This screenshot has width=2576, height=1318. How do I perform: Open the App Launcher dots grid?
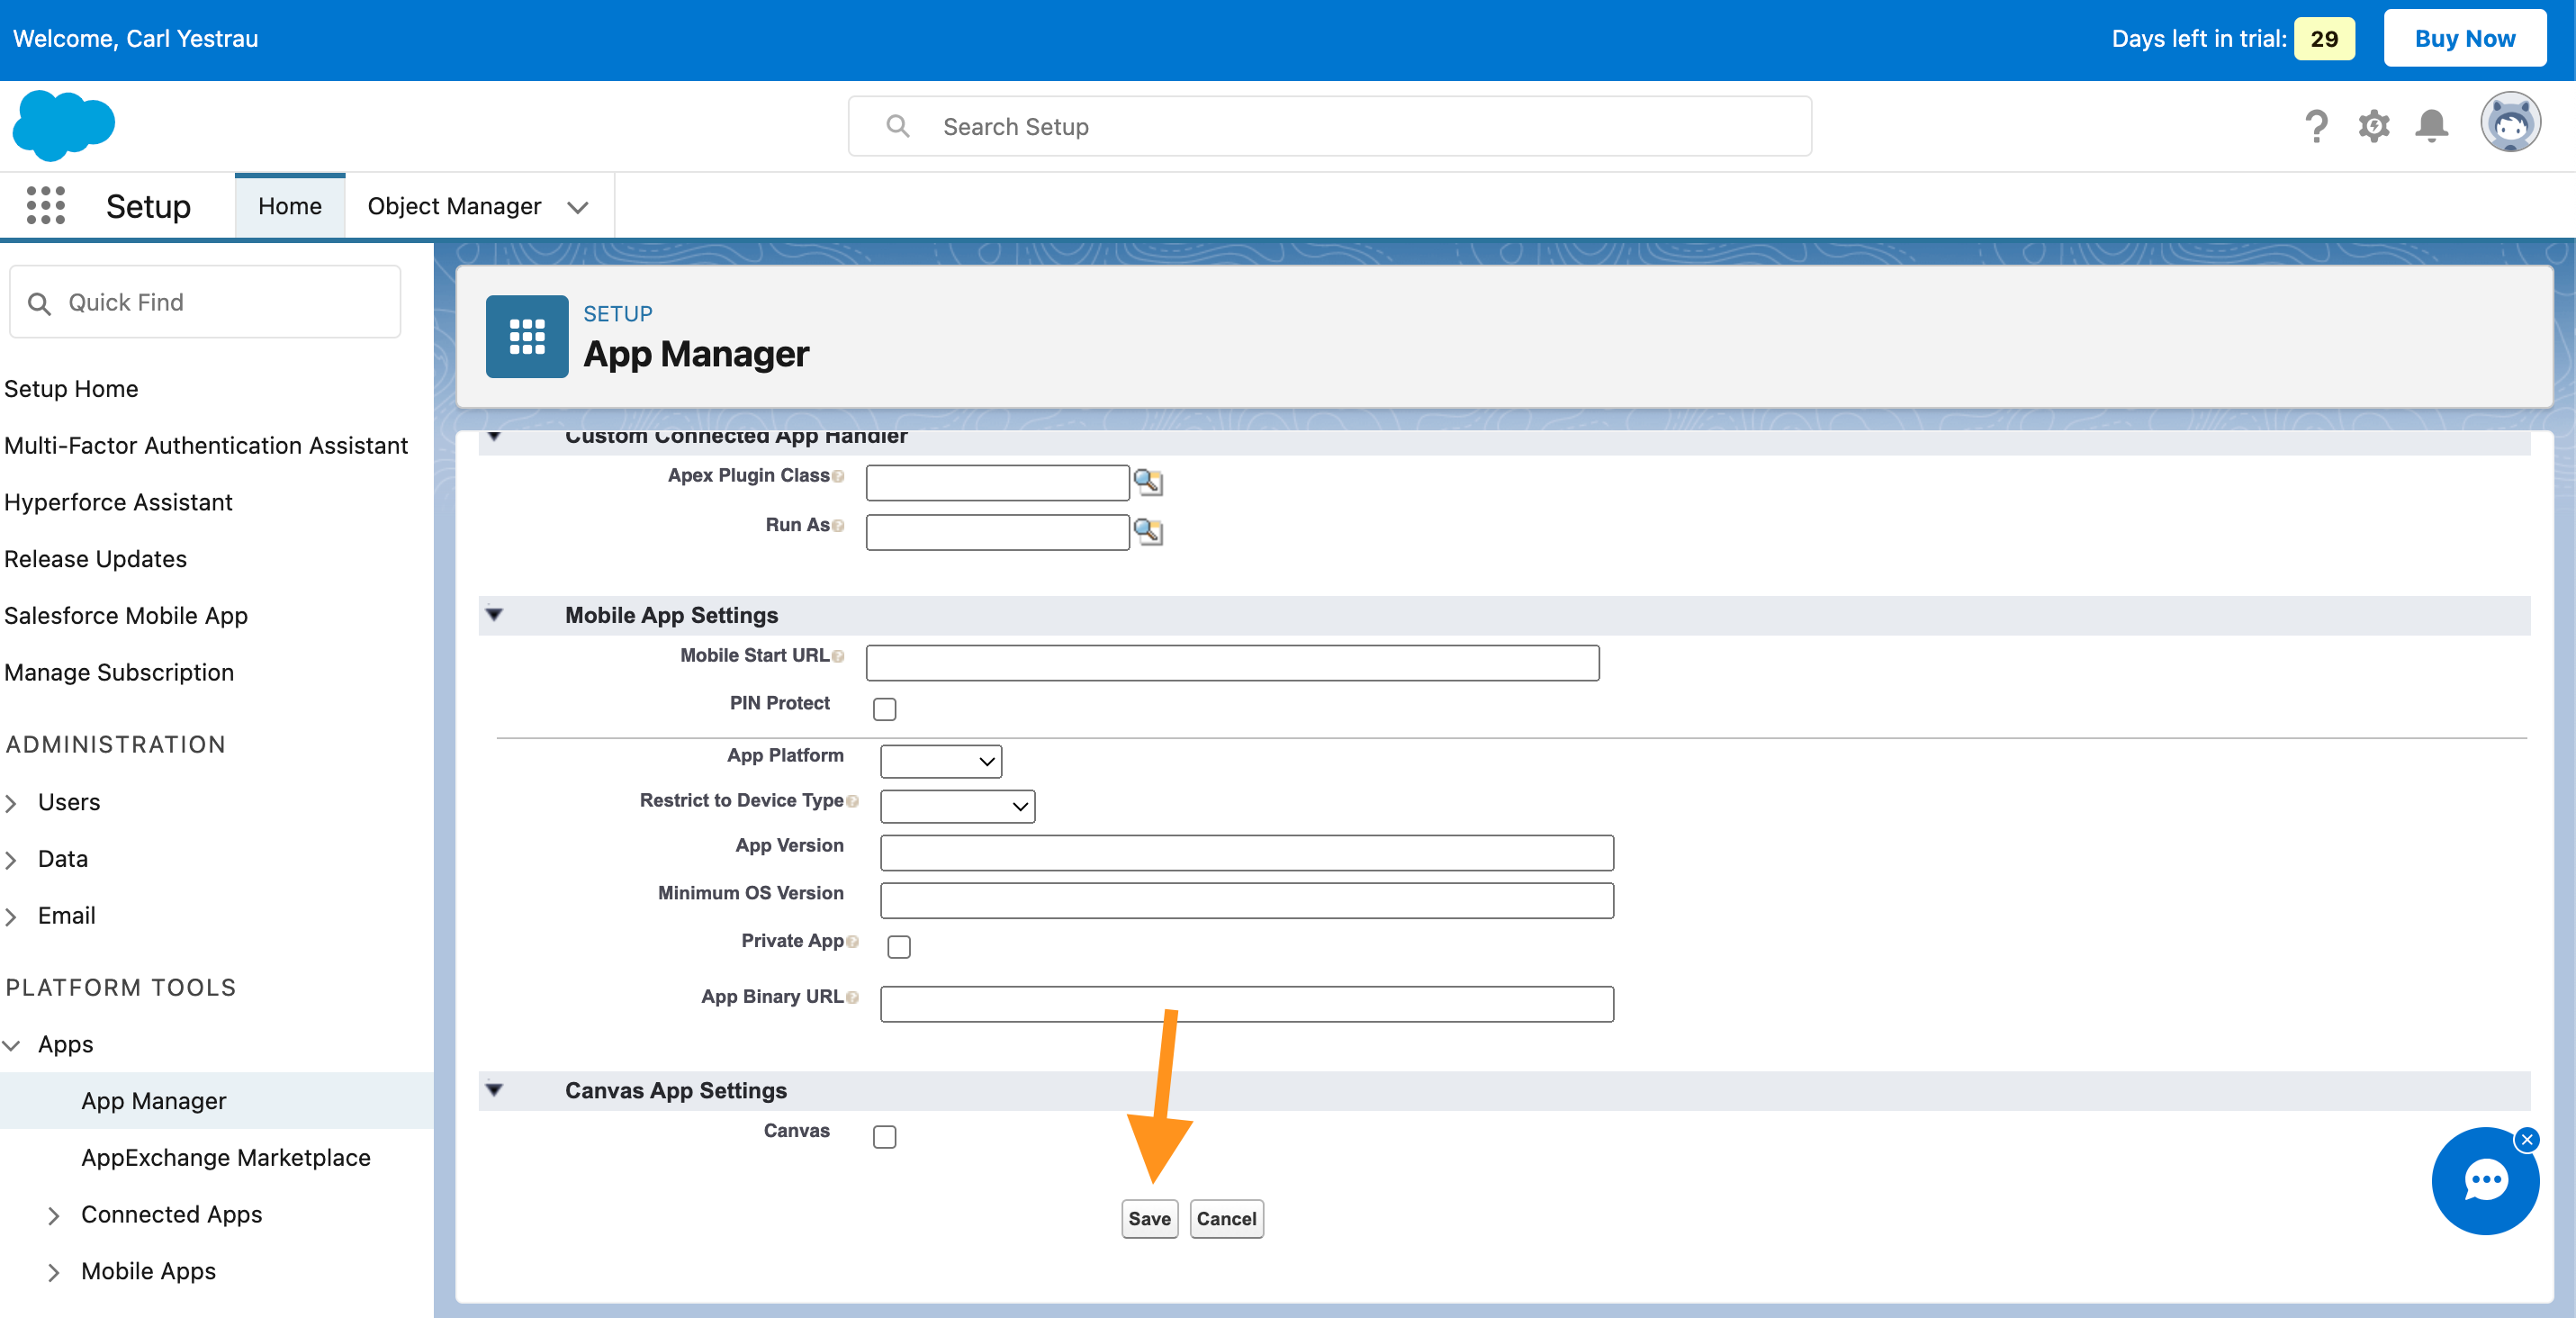[x=46, y=205]
